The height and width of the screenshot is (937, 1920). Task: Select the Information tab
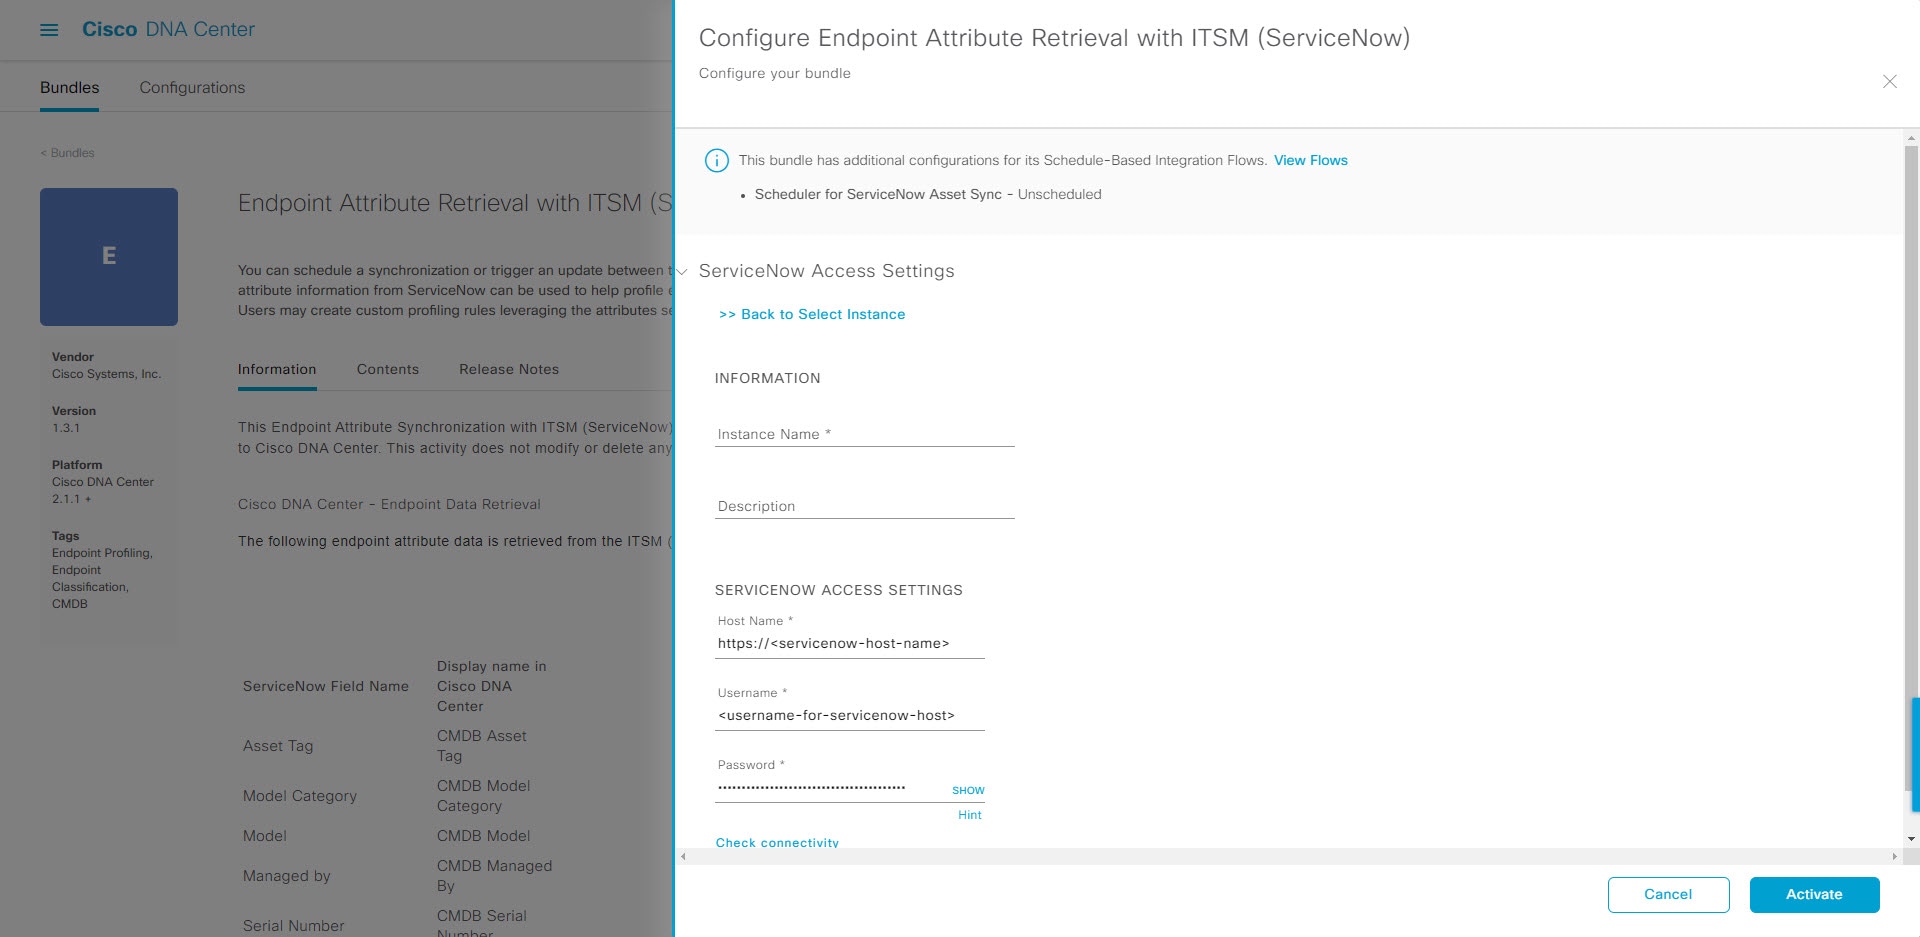277,369
